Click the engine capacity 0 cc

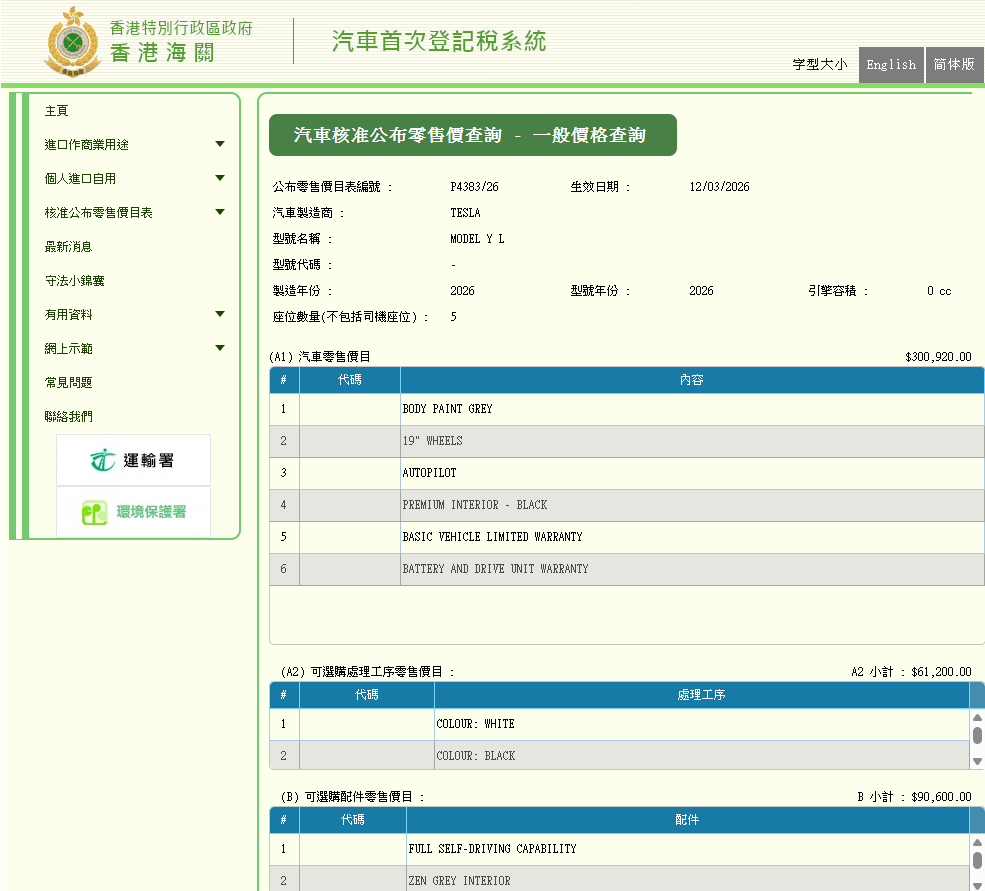pyautogui.click(x=939, y=291)
